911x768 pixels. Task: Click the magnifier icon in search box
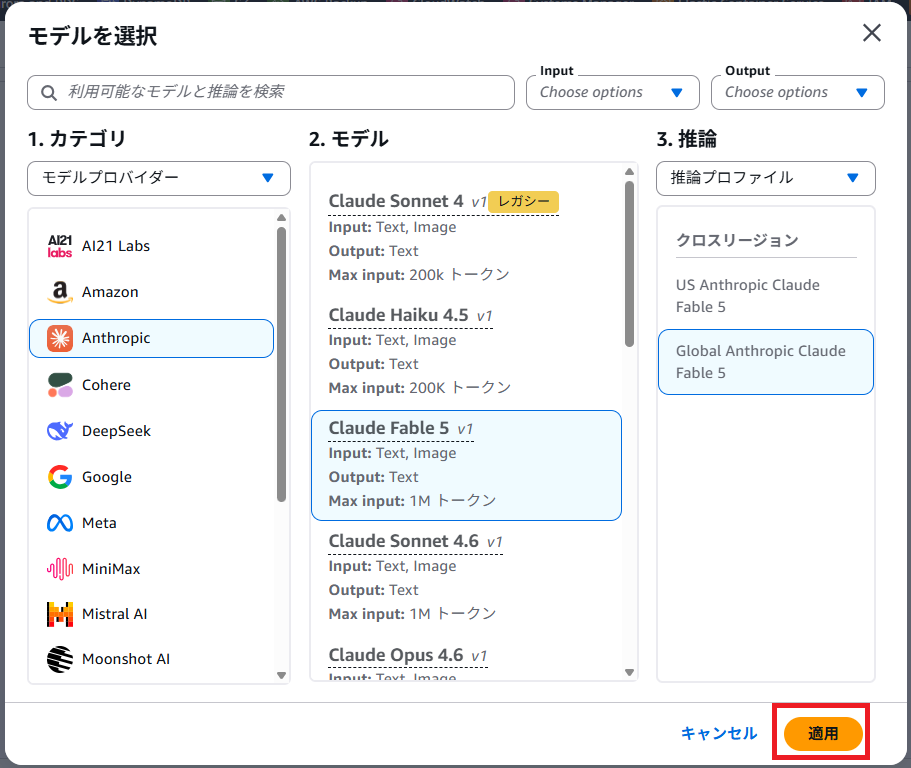(49, 92)
